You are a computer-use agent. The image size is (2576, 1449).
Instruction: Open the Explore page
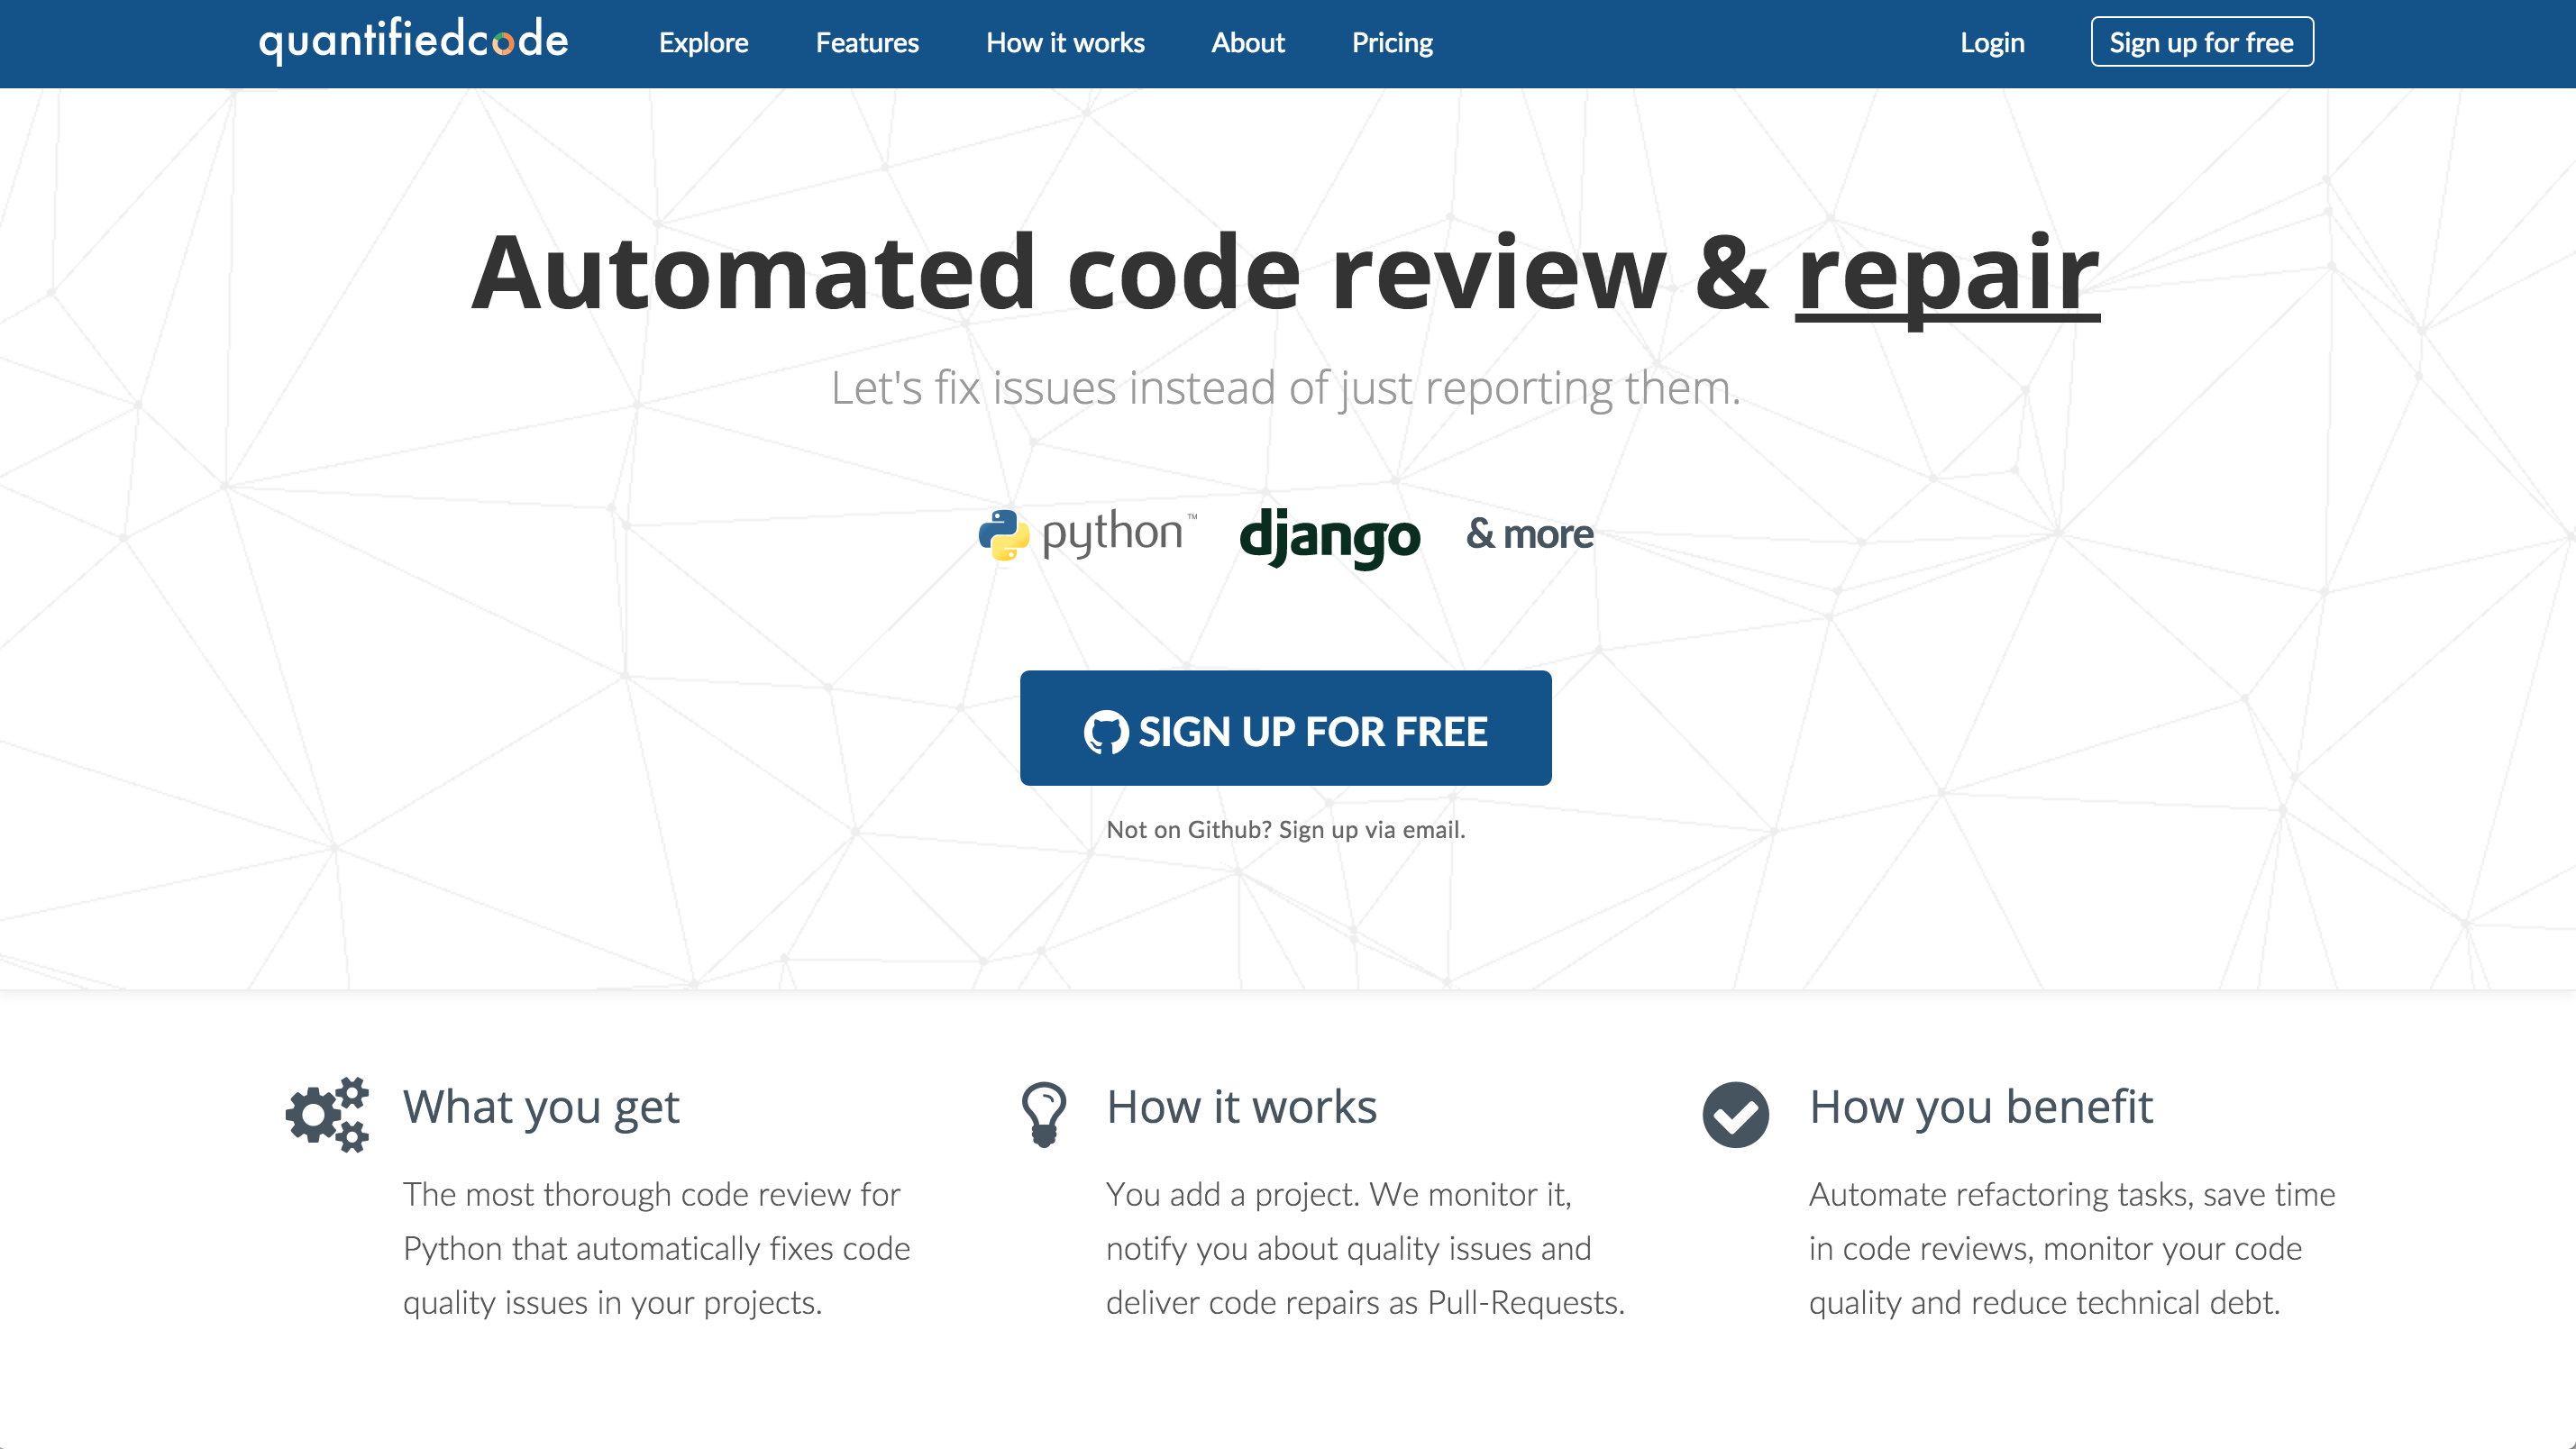pyautogui.click(x=703, y=43)
